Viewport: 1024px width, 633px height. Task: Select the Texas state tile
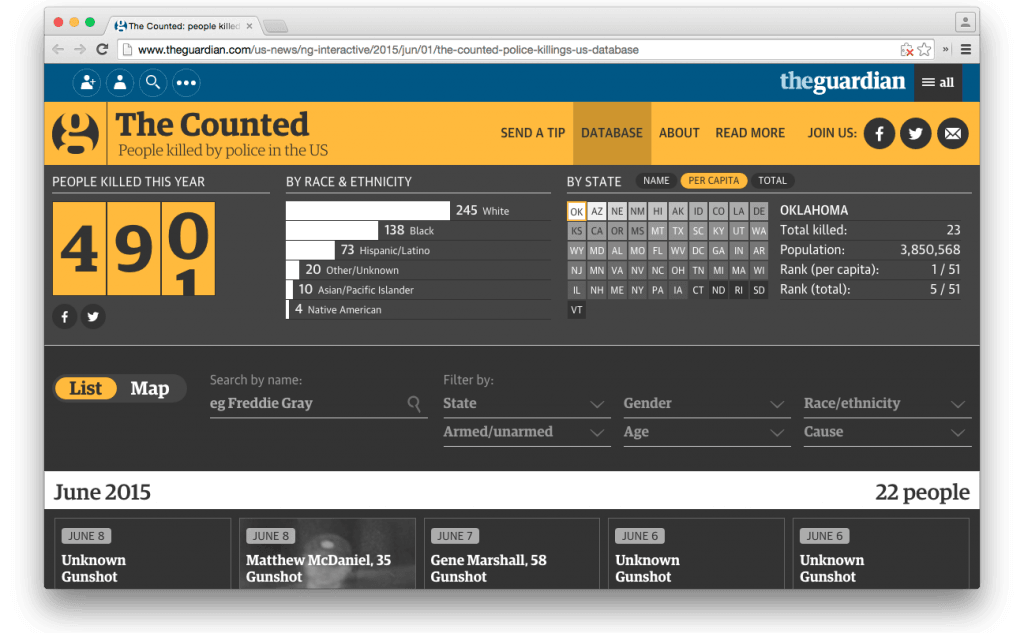click(x=678, y=231)
